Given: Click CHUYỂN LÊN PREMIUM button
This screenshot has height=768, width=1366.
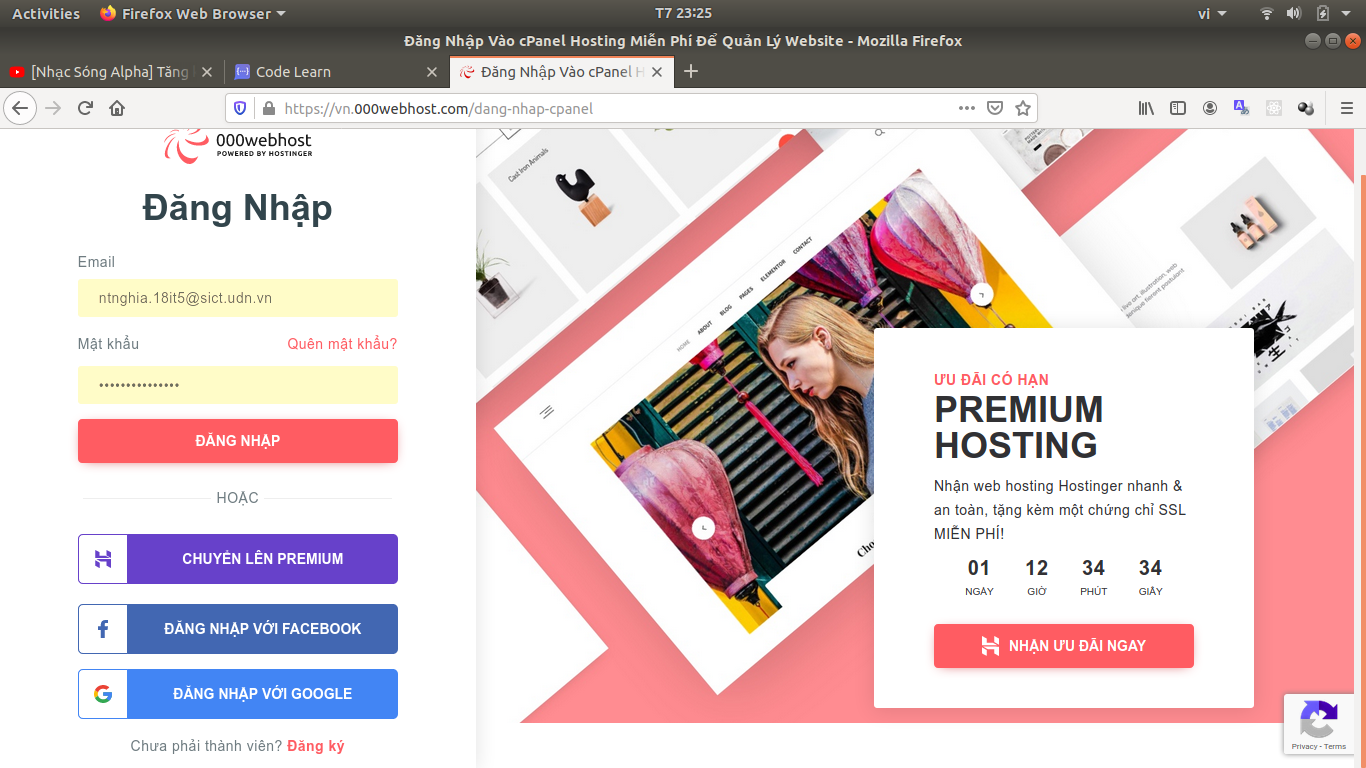Looking at the screenshot, I should (x=238, y=559).
